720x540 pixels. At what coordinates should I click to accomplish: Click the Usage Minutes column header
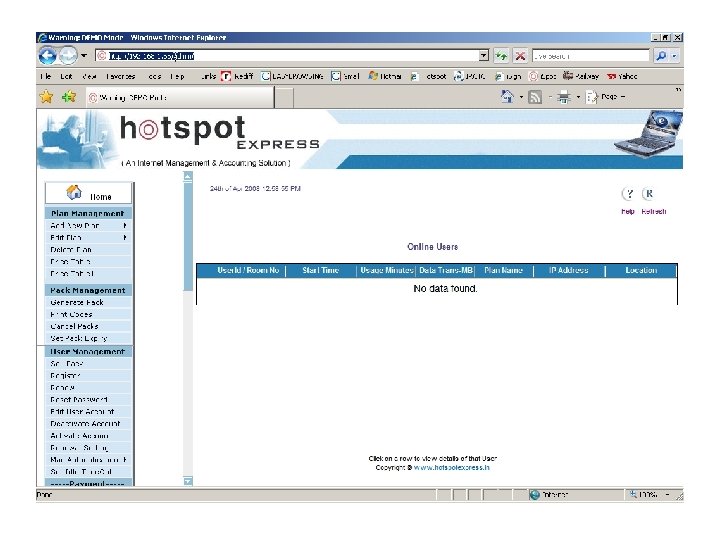pyautogui.click(x=387, y=270)
